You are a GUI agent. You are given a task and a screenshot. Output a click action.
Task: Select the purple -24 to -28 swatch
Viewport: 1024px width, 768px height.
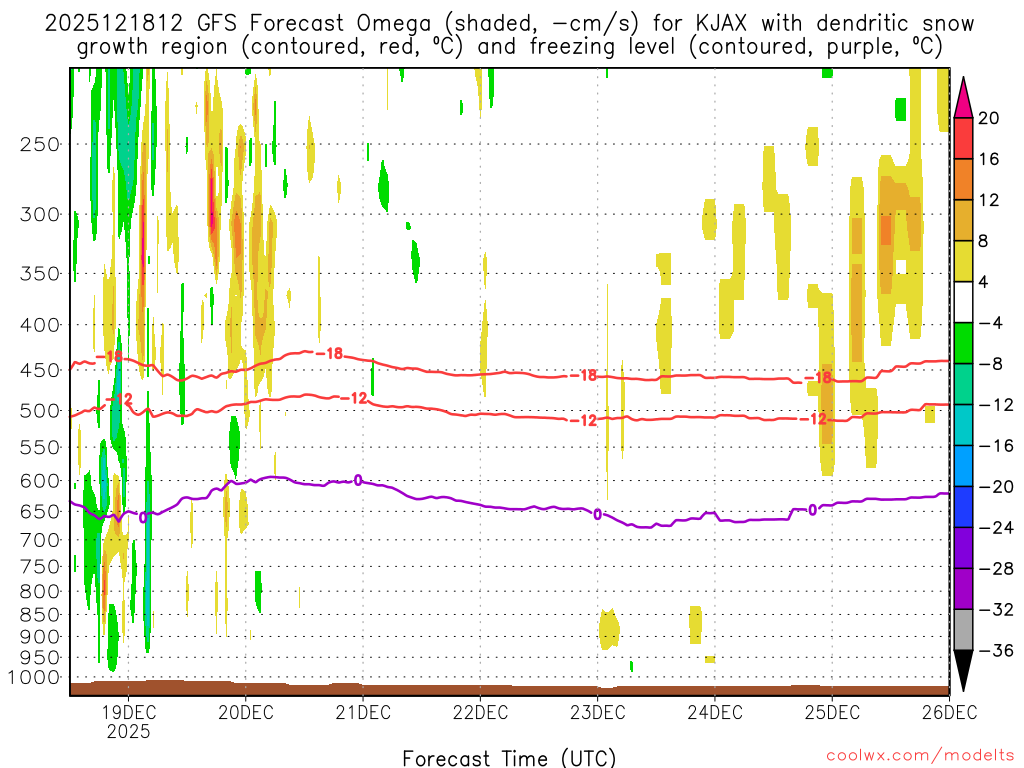pos(963,548)
